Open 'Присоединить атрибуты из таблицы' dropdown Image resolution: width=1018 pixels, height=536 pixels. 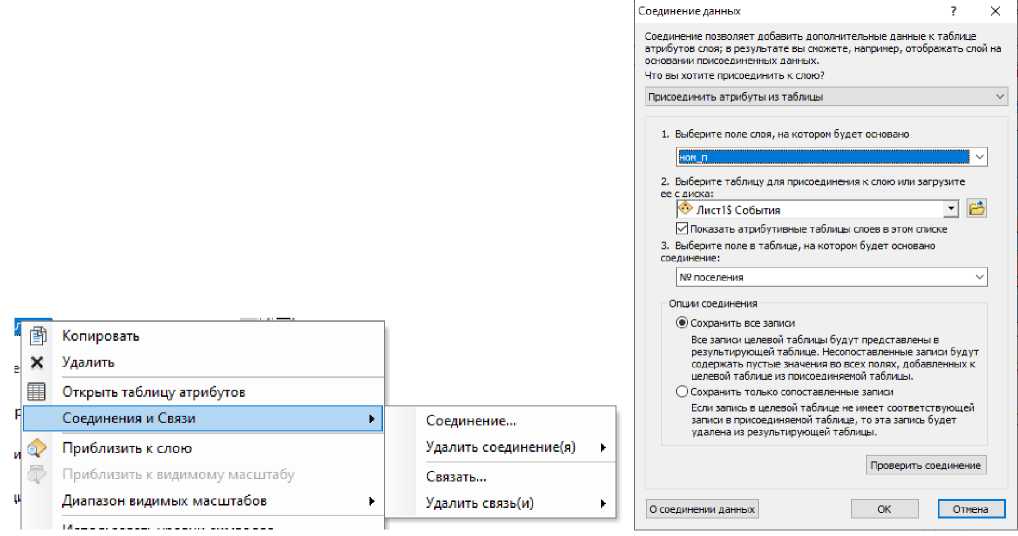coord(1000,97)
